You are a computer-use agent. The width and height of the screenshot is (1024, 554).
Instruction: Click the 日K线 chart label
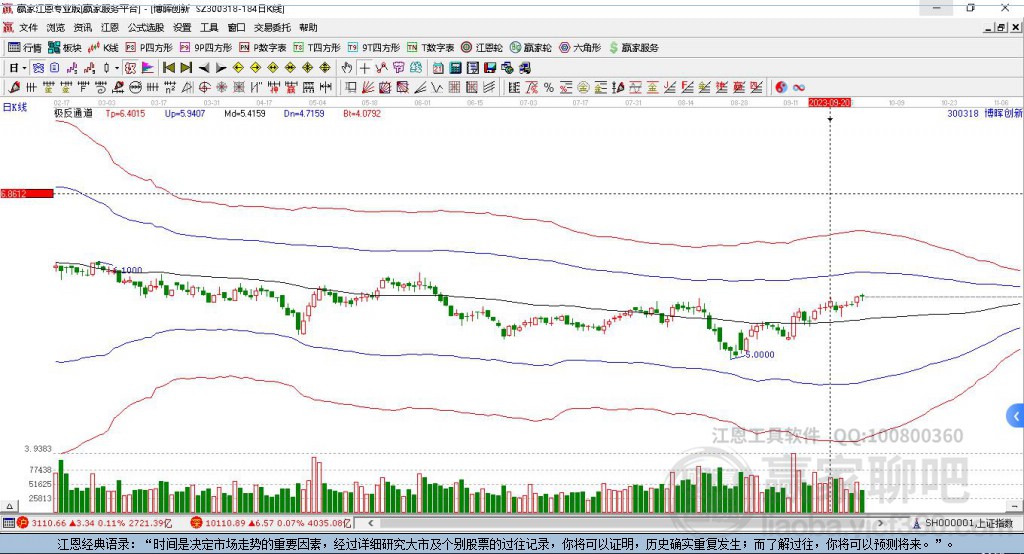[15, 108]
